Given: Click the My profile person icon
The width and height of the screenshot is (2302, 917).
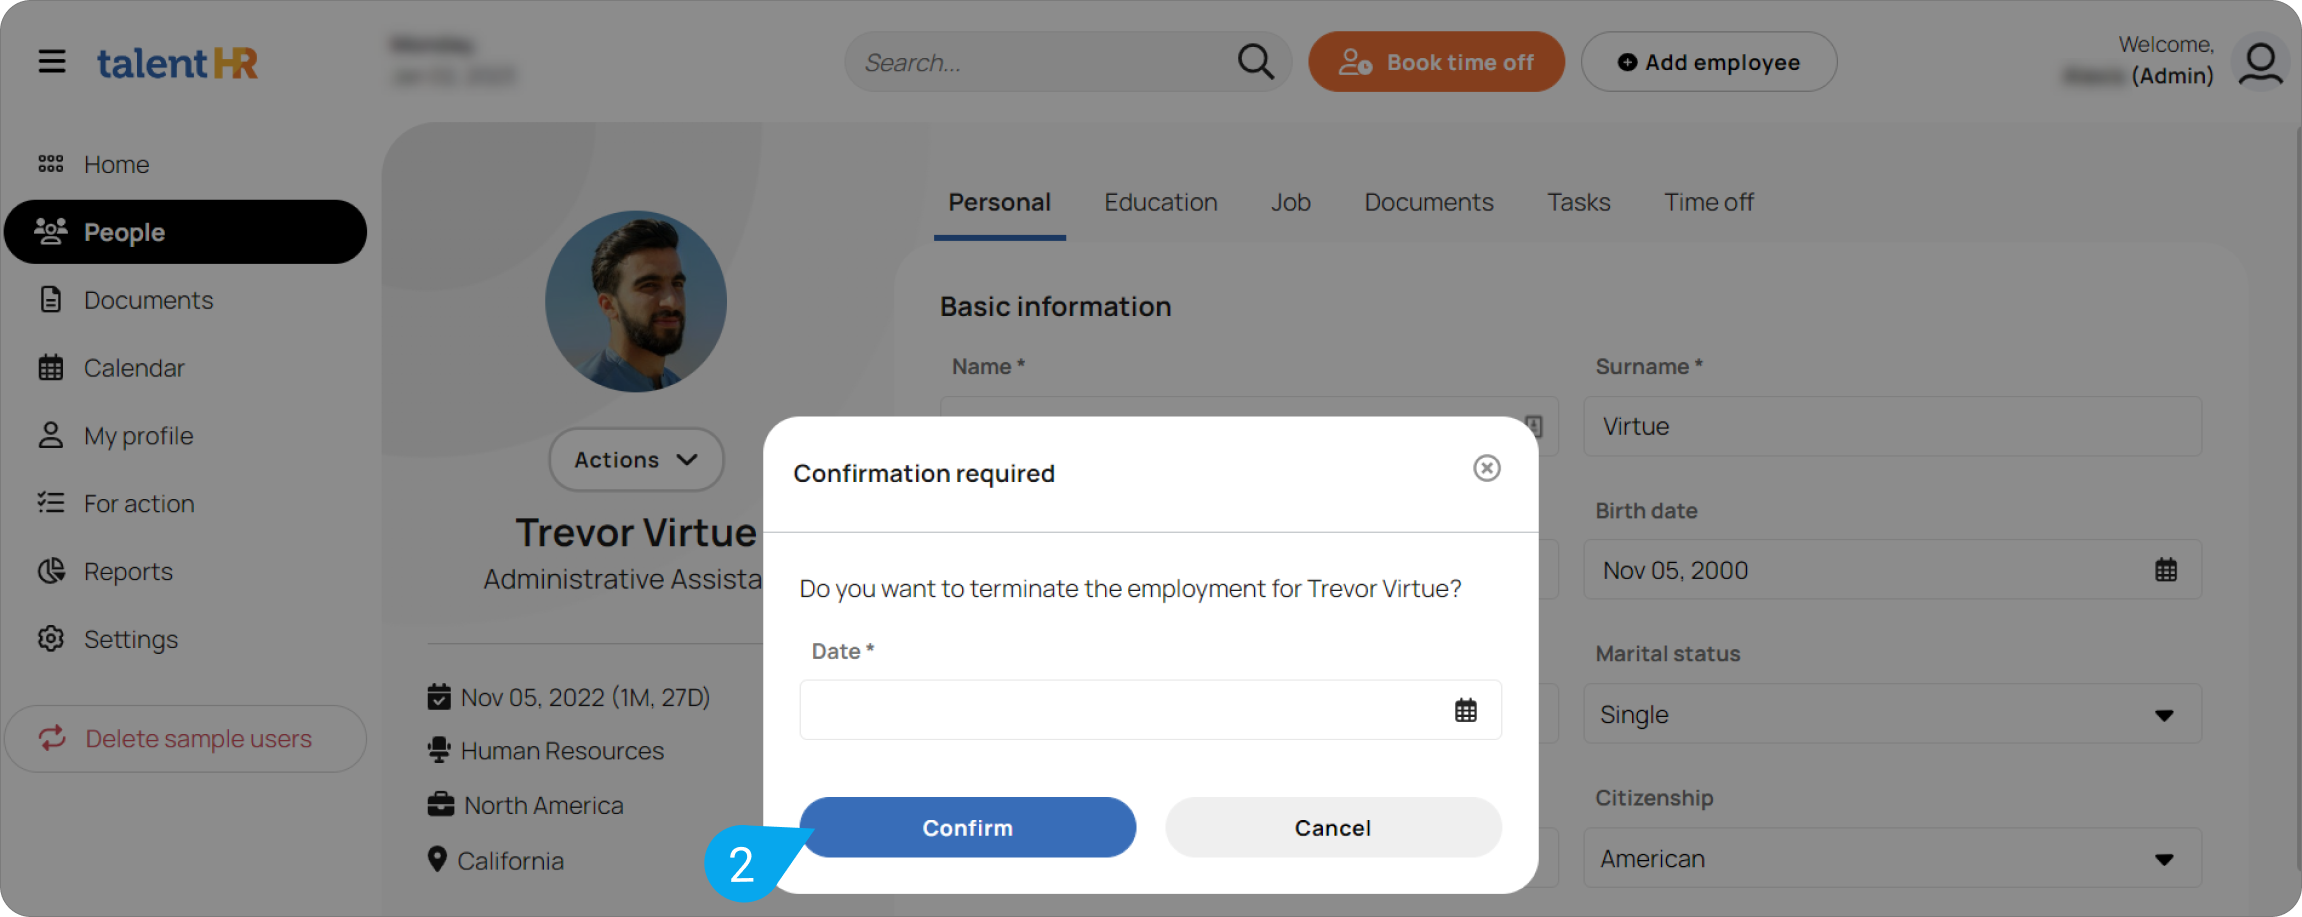Looking at the screenshot, I should pos(51,435).
